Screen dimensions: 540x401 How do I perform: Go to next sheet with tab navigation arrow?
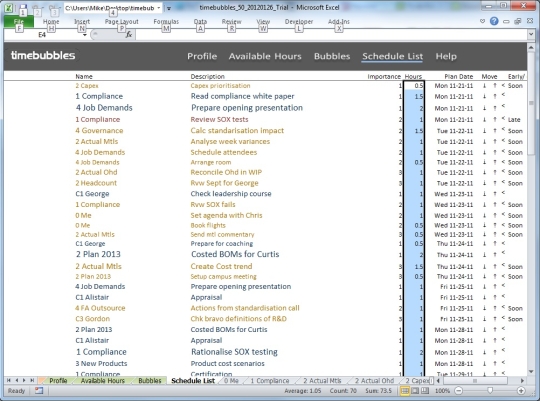point(24,380)
